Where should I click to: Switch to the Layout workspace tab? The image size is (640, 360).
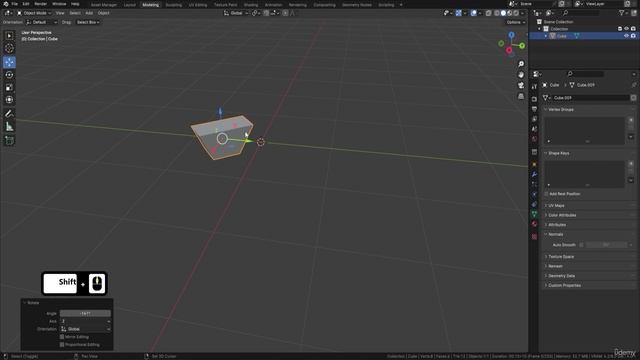(x=129, y=5)
